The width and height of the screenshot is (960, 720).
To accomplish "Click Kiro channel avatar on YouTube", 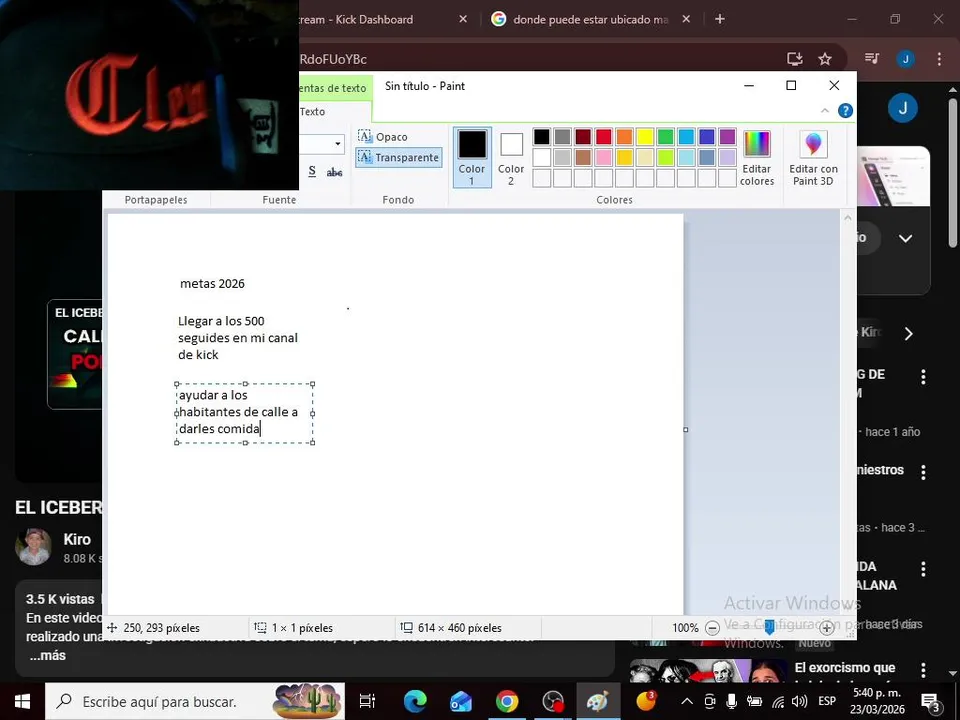I will 33,546.
